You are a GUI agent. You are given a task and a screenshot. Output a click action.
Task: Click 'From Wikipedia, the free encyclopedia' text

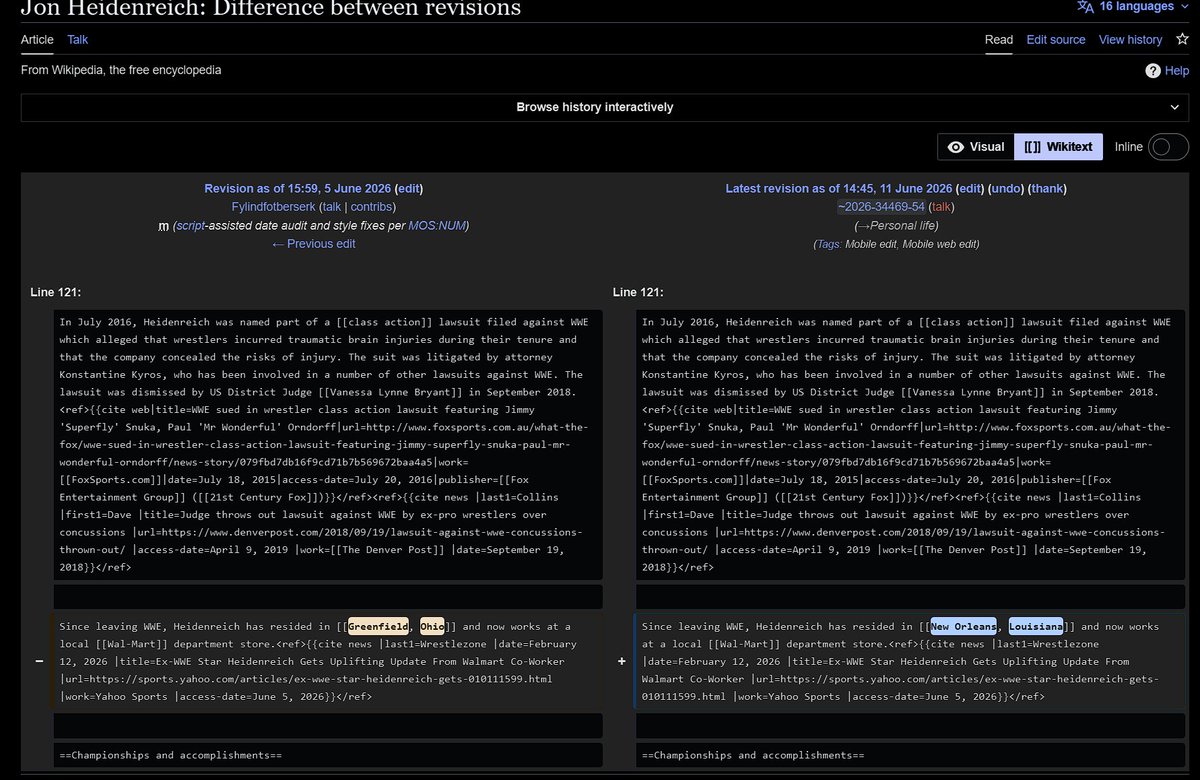(x=121, y=71)
